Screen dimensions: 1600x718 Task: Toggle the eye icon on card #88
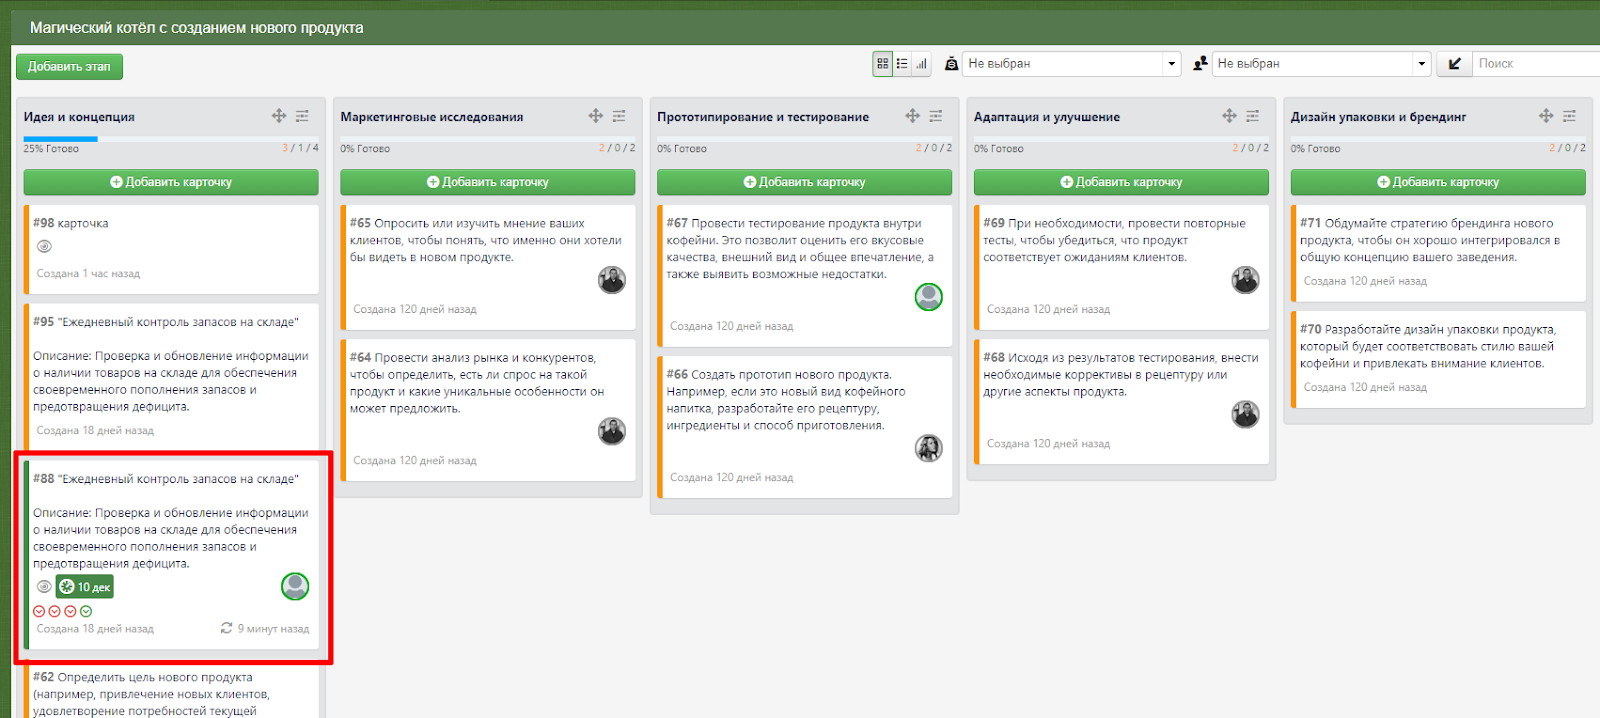tap(44, 587)
